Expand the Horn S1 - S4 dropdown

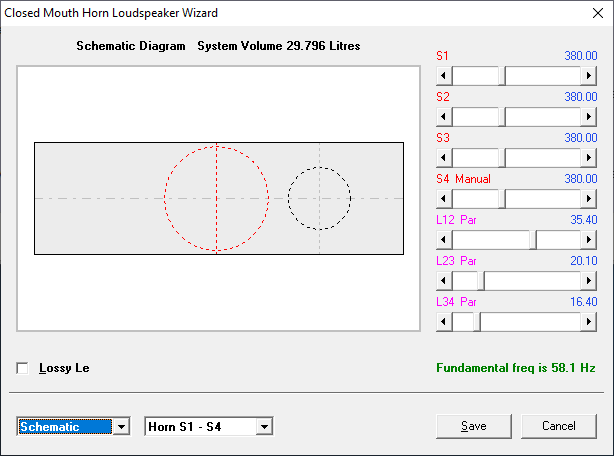coord(265,426)
